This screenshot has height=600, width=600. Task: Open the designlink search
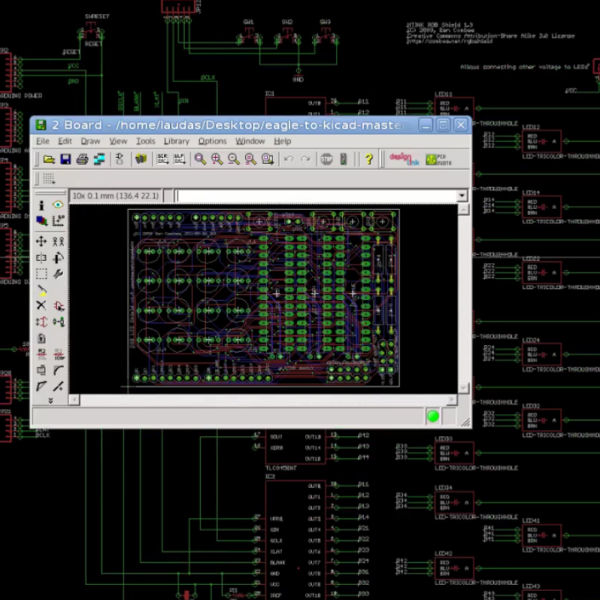point(404,159)
